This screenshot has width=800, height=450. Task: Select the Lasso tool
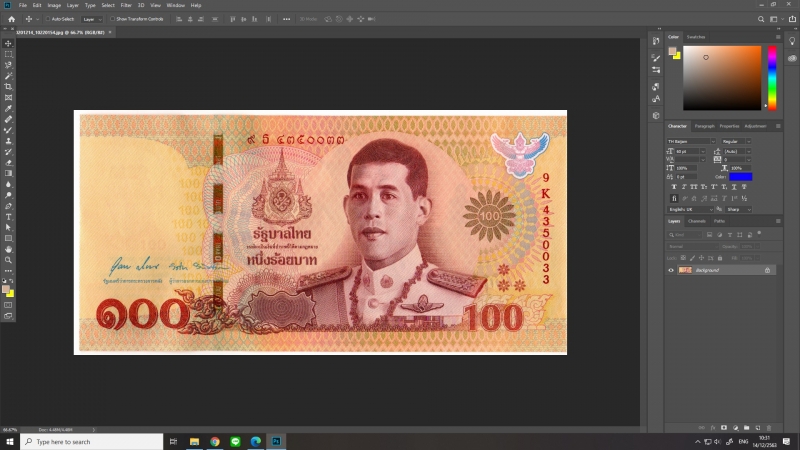(x=8, y=65)
